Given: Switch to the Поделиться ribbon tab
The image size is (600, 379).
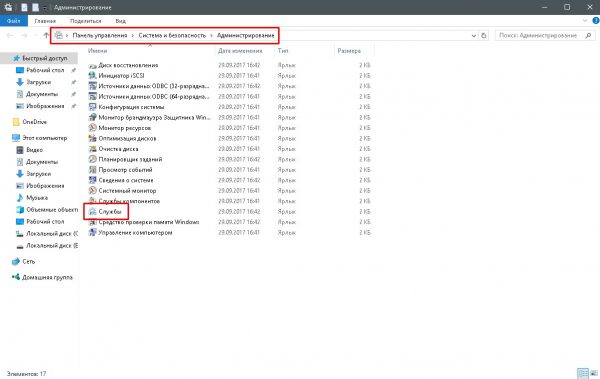Looking at the screenshot, I should click(x=86, y=21).
